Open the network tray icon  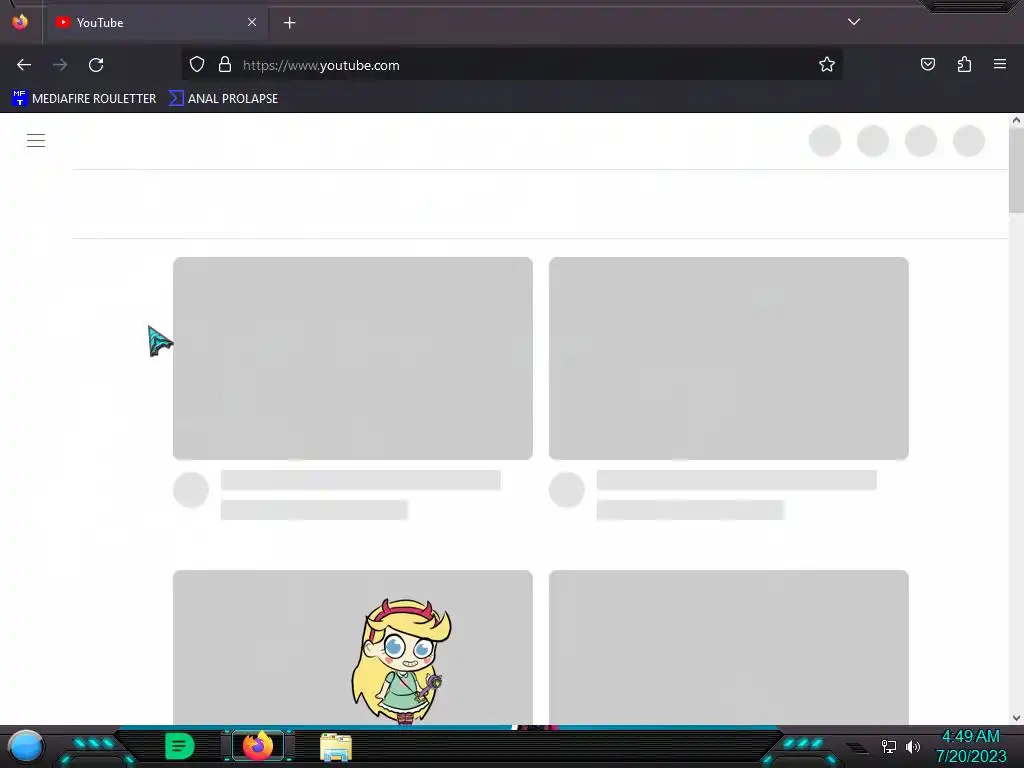[x=889, y=746]
